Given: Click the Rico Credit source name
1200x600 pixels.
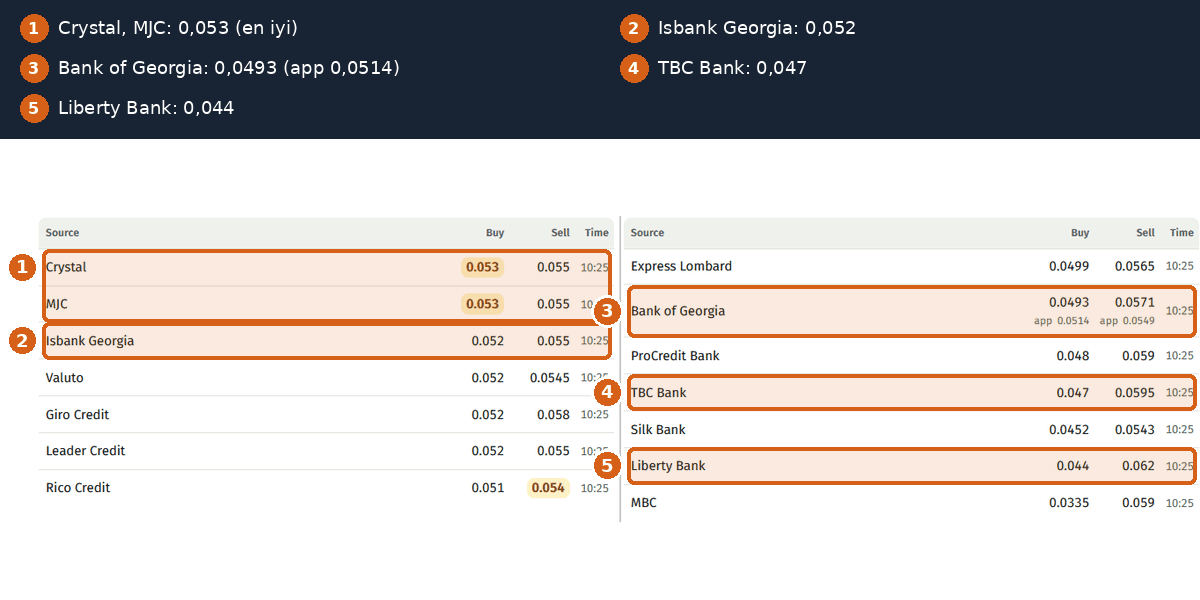Looking at the screenshot, I should click(78, 488).
